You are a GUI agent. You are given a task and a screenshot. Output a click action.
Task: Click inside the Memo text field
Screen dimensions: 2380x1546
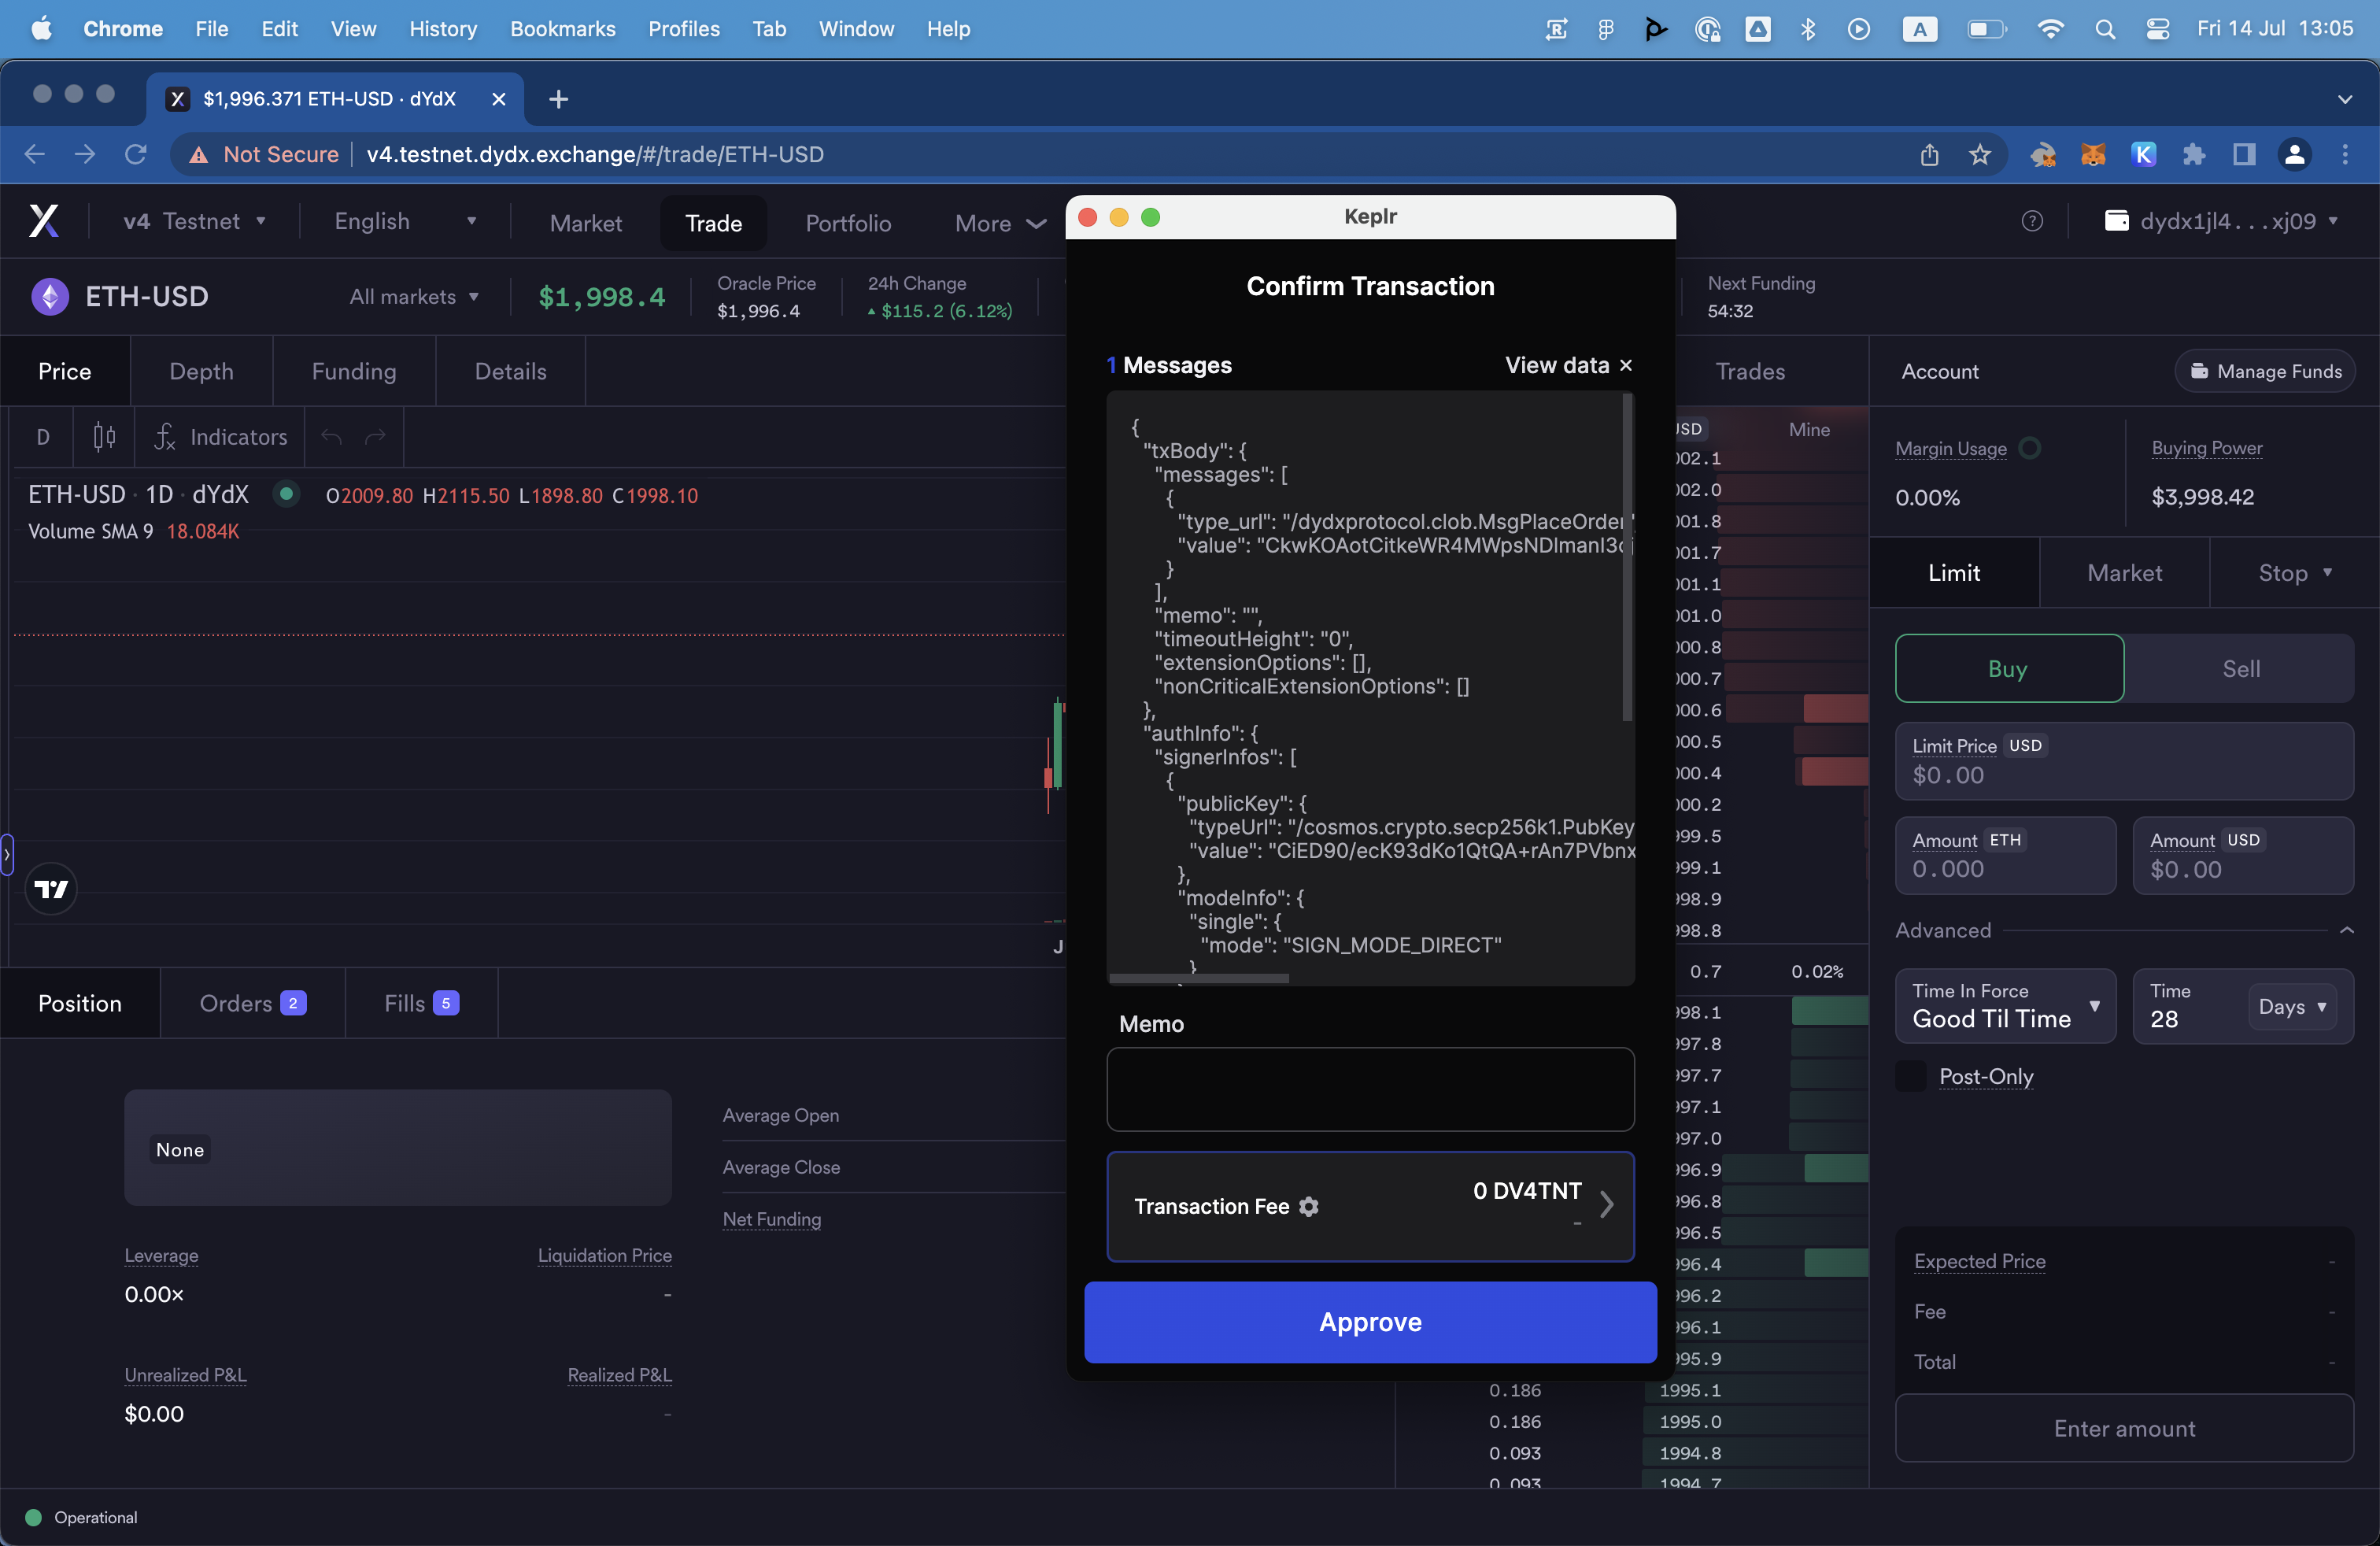pos(1370,1089)
